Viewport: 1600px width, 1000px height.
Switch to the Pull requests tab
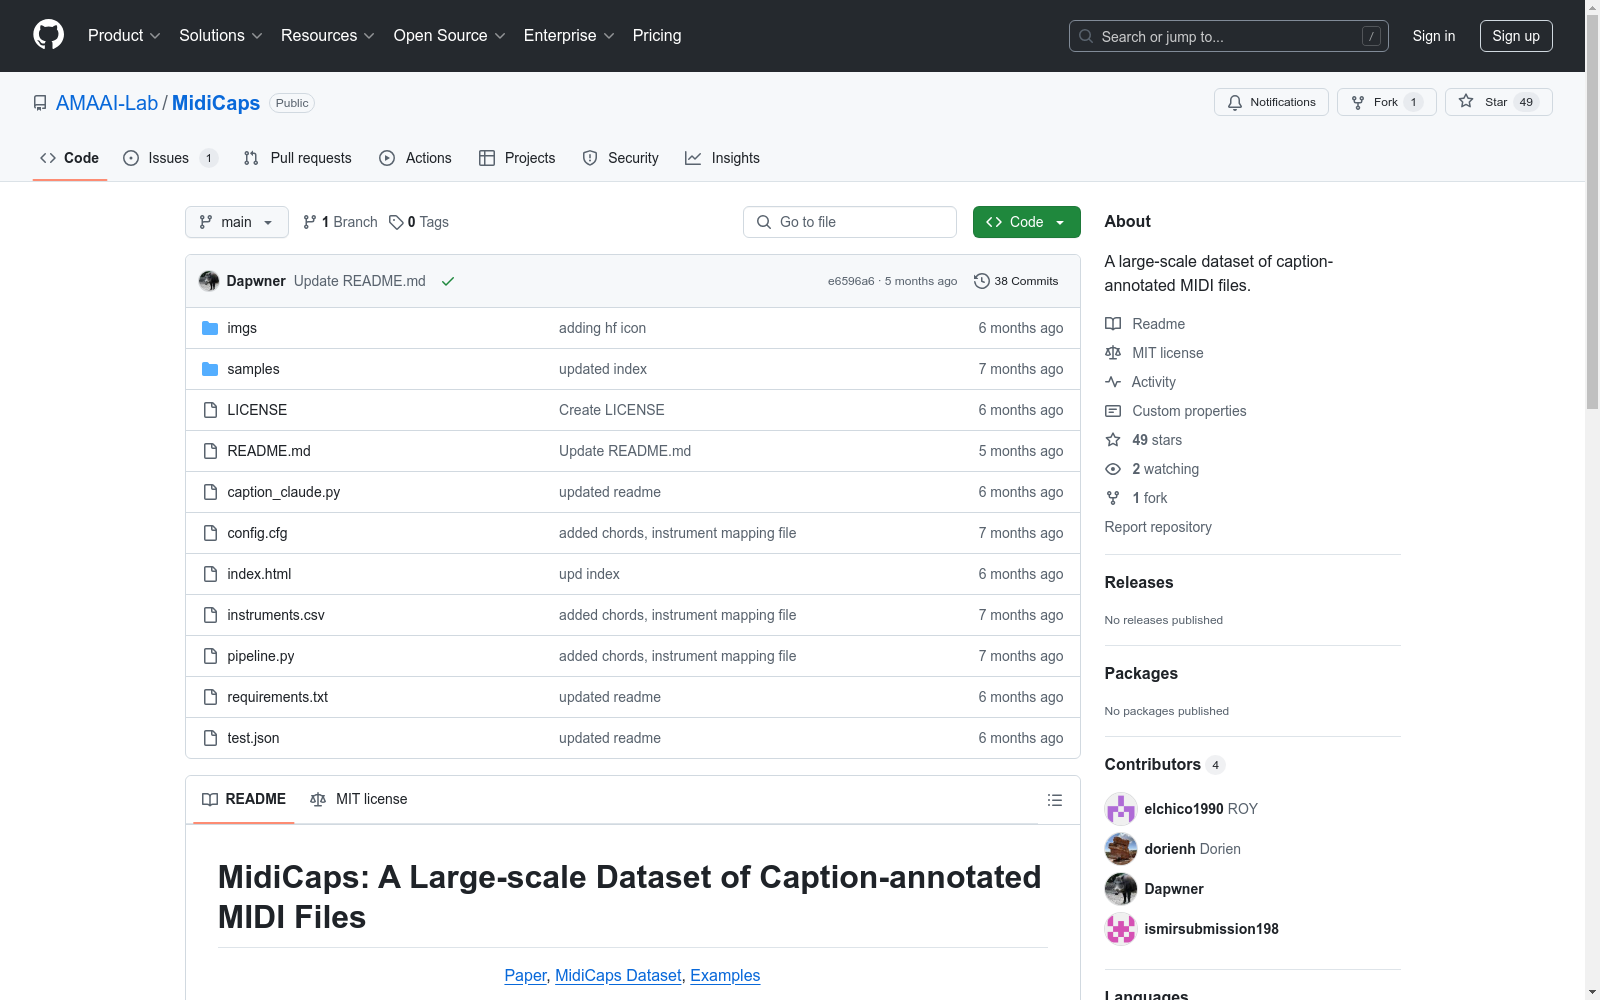tap(298, 158)
